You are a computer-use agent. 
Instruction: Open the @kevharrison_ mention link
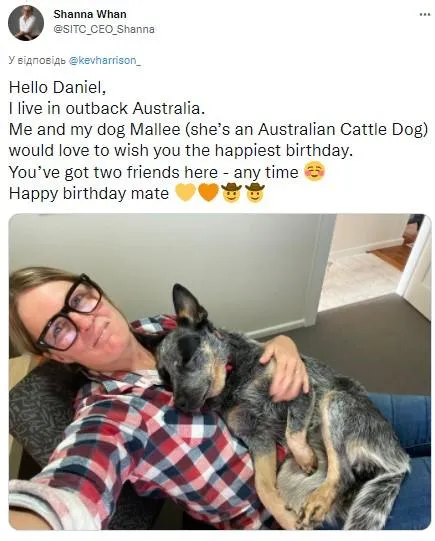pos(105,60)
